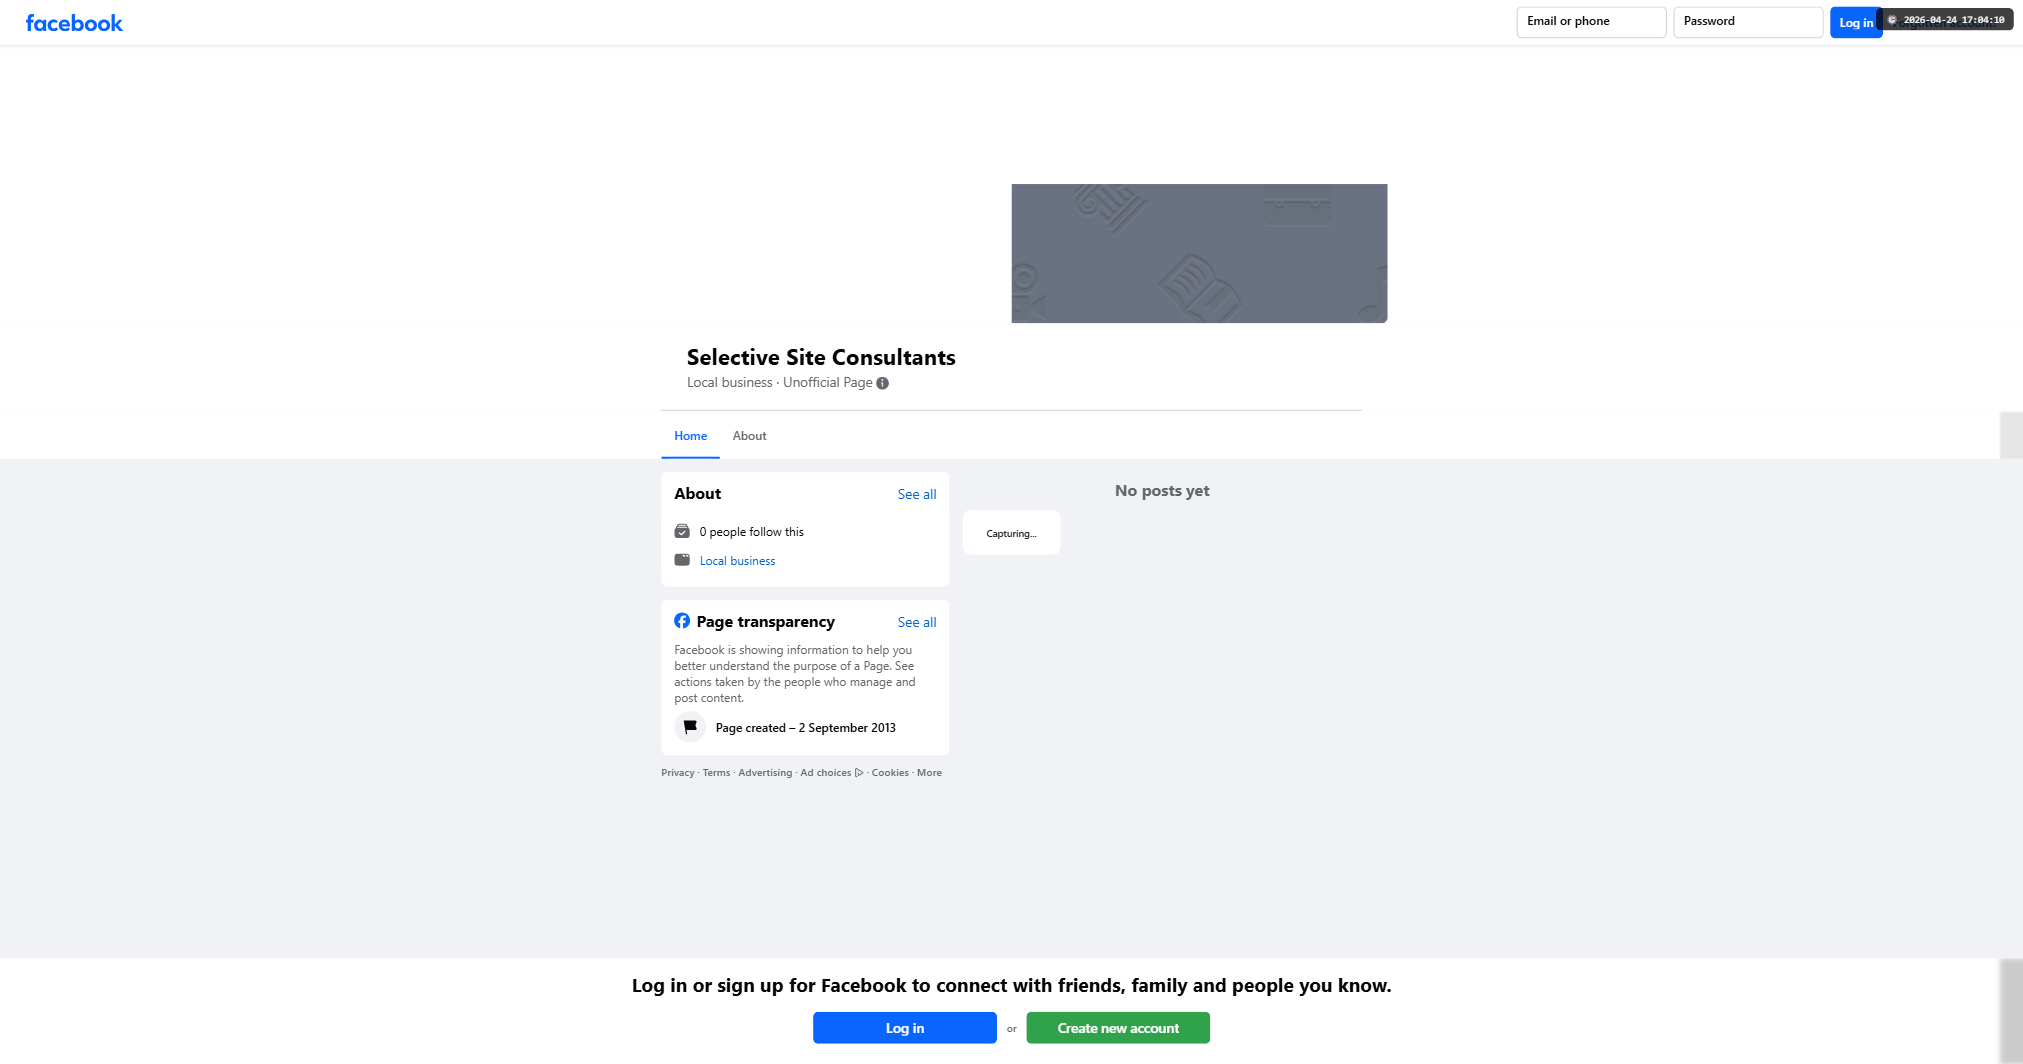Click the page cover photo
Viewport: 2023px width, 1064px height.
pyautogui.click(x=1199, y=253)
